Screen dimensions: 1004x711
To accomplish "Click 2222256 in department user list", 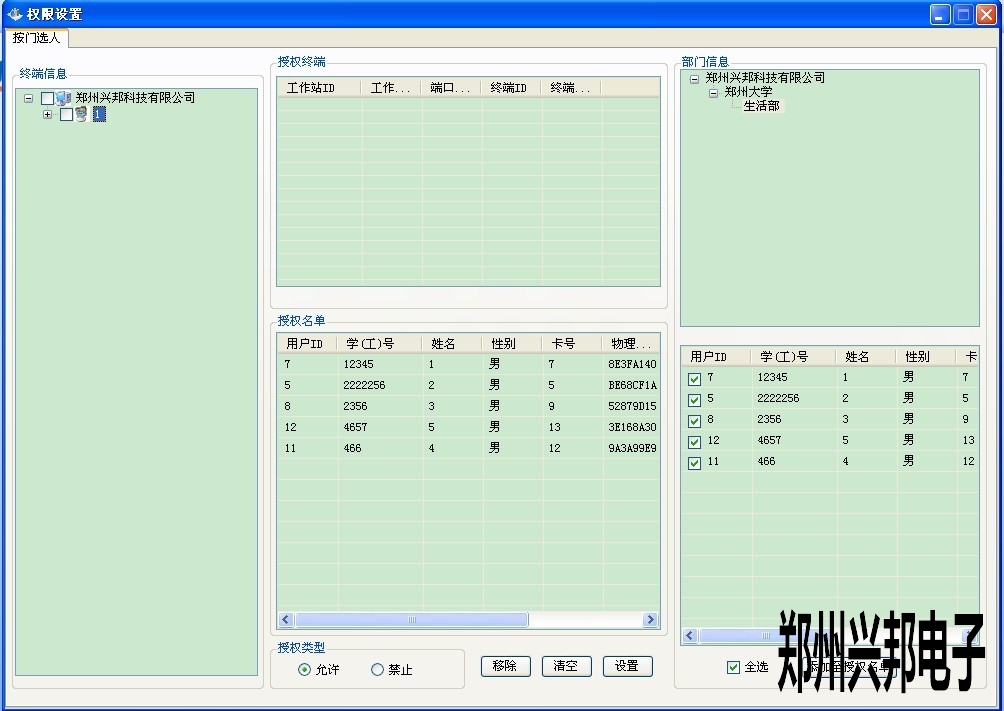I will point(778,398).
